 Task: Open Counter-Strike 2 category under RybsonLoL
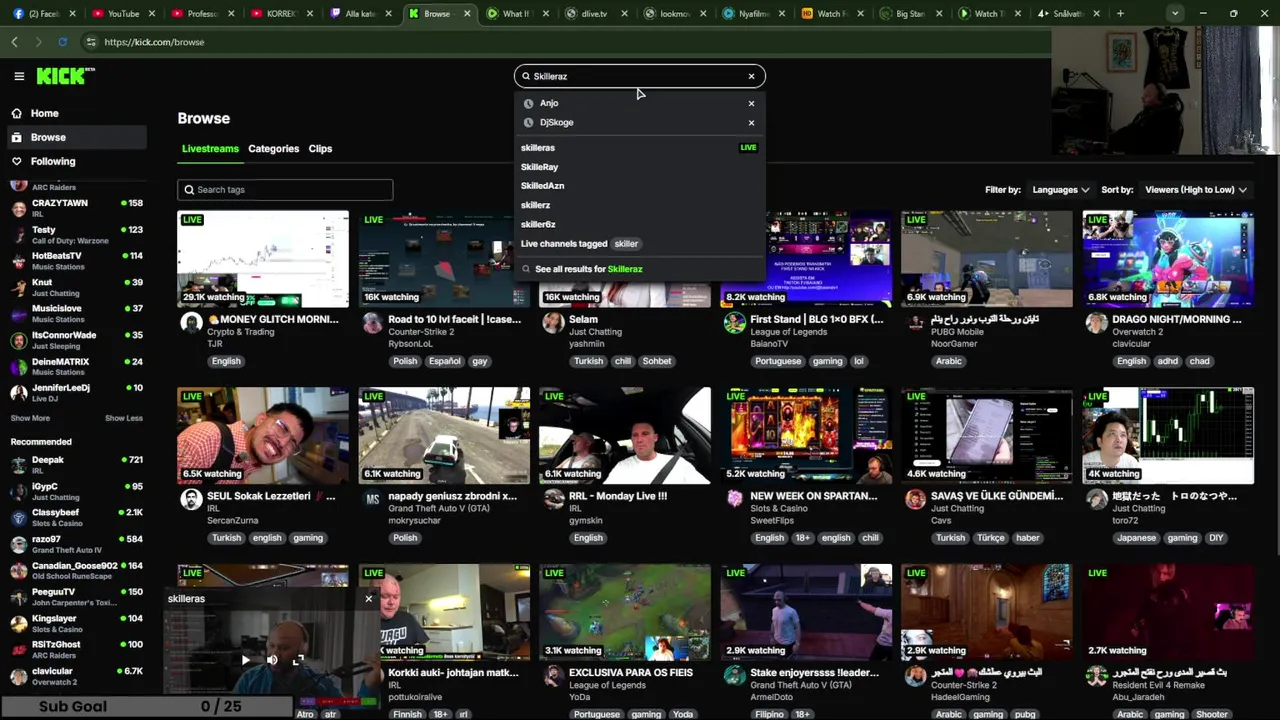coord(421,332)
